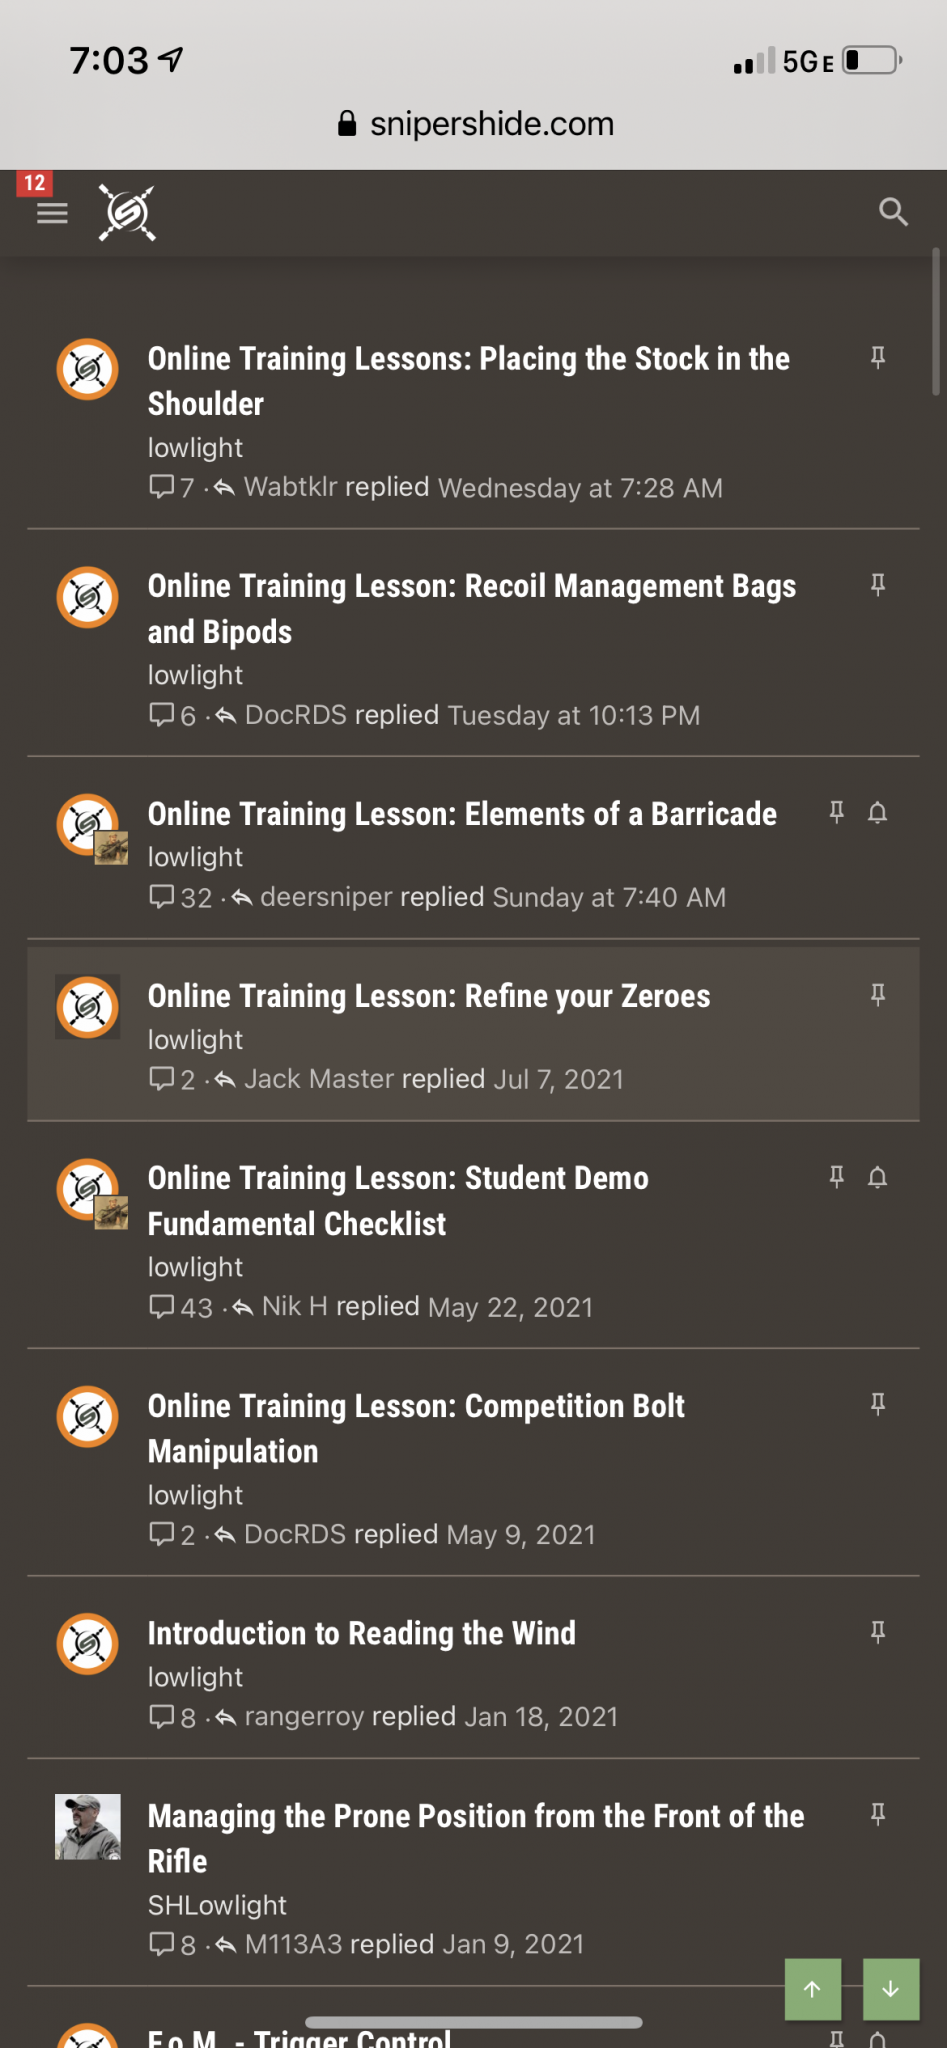The image size is (947, 2048).
Task: Click the pin icon on Refine your Zeroes thread
Action: (x=878, y=994)
